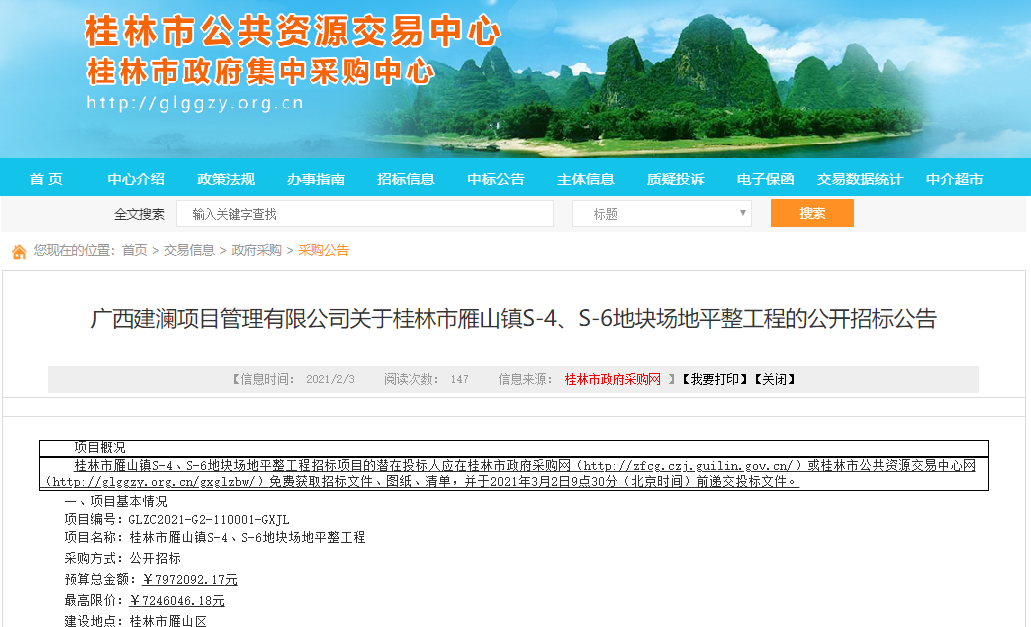Click the 项目名称 line with 雁山镇S-4、S-6
Screen dimensions: 1031x627
[214, 538]
